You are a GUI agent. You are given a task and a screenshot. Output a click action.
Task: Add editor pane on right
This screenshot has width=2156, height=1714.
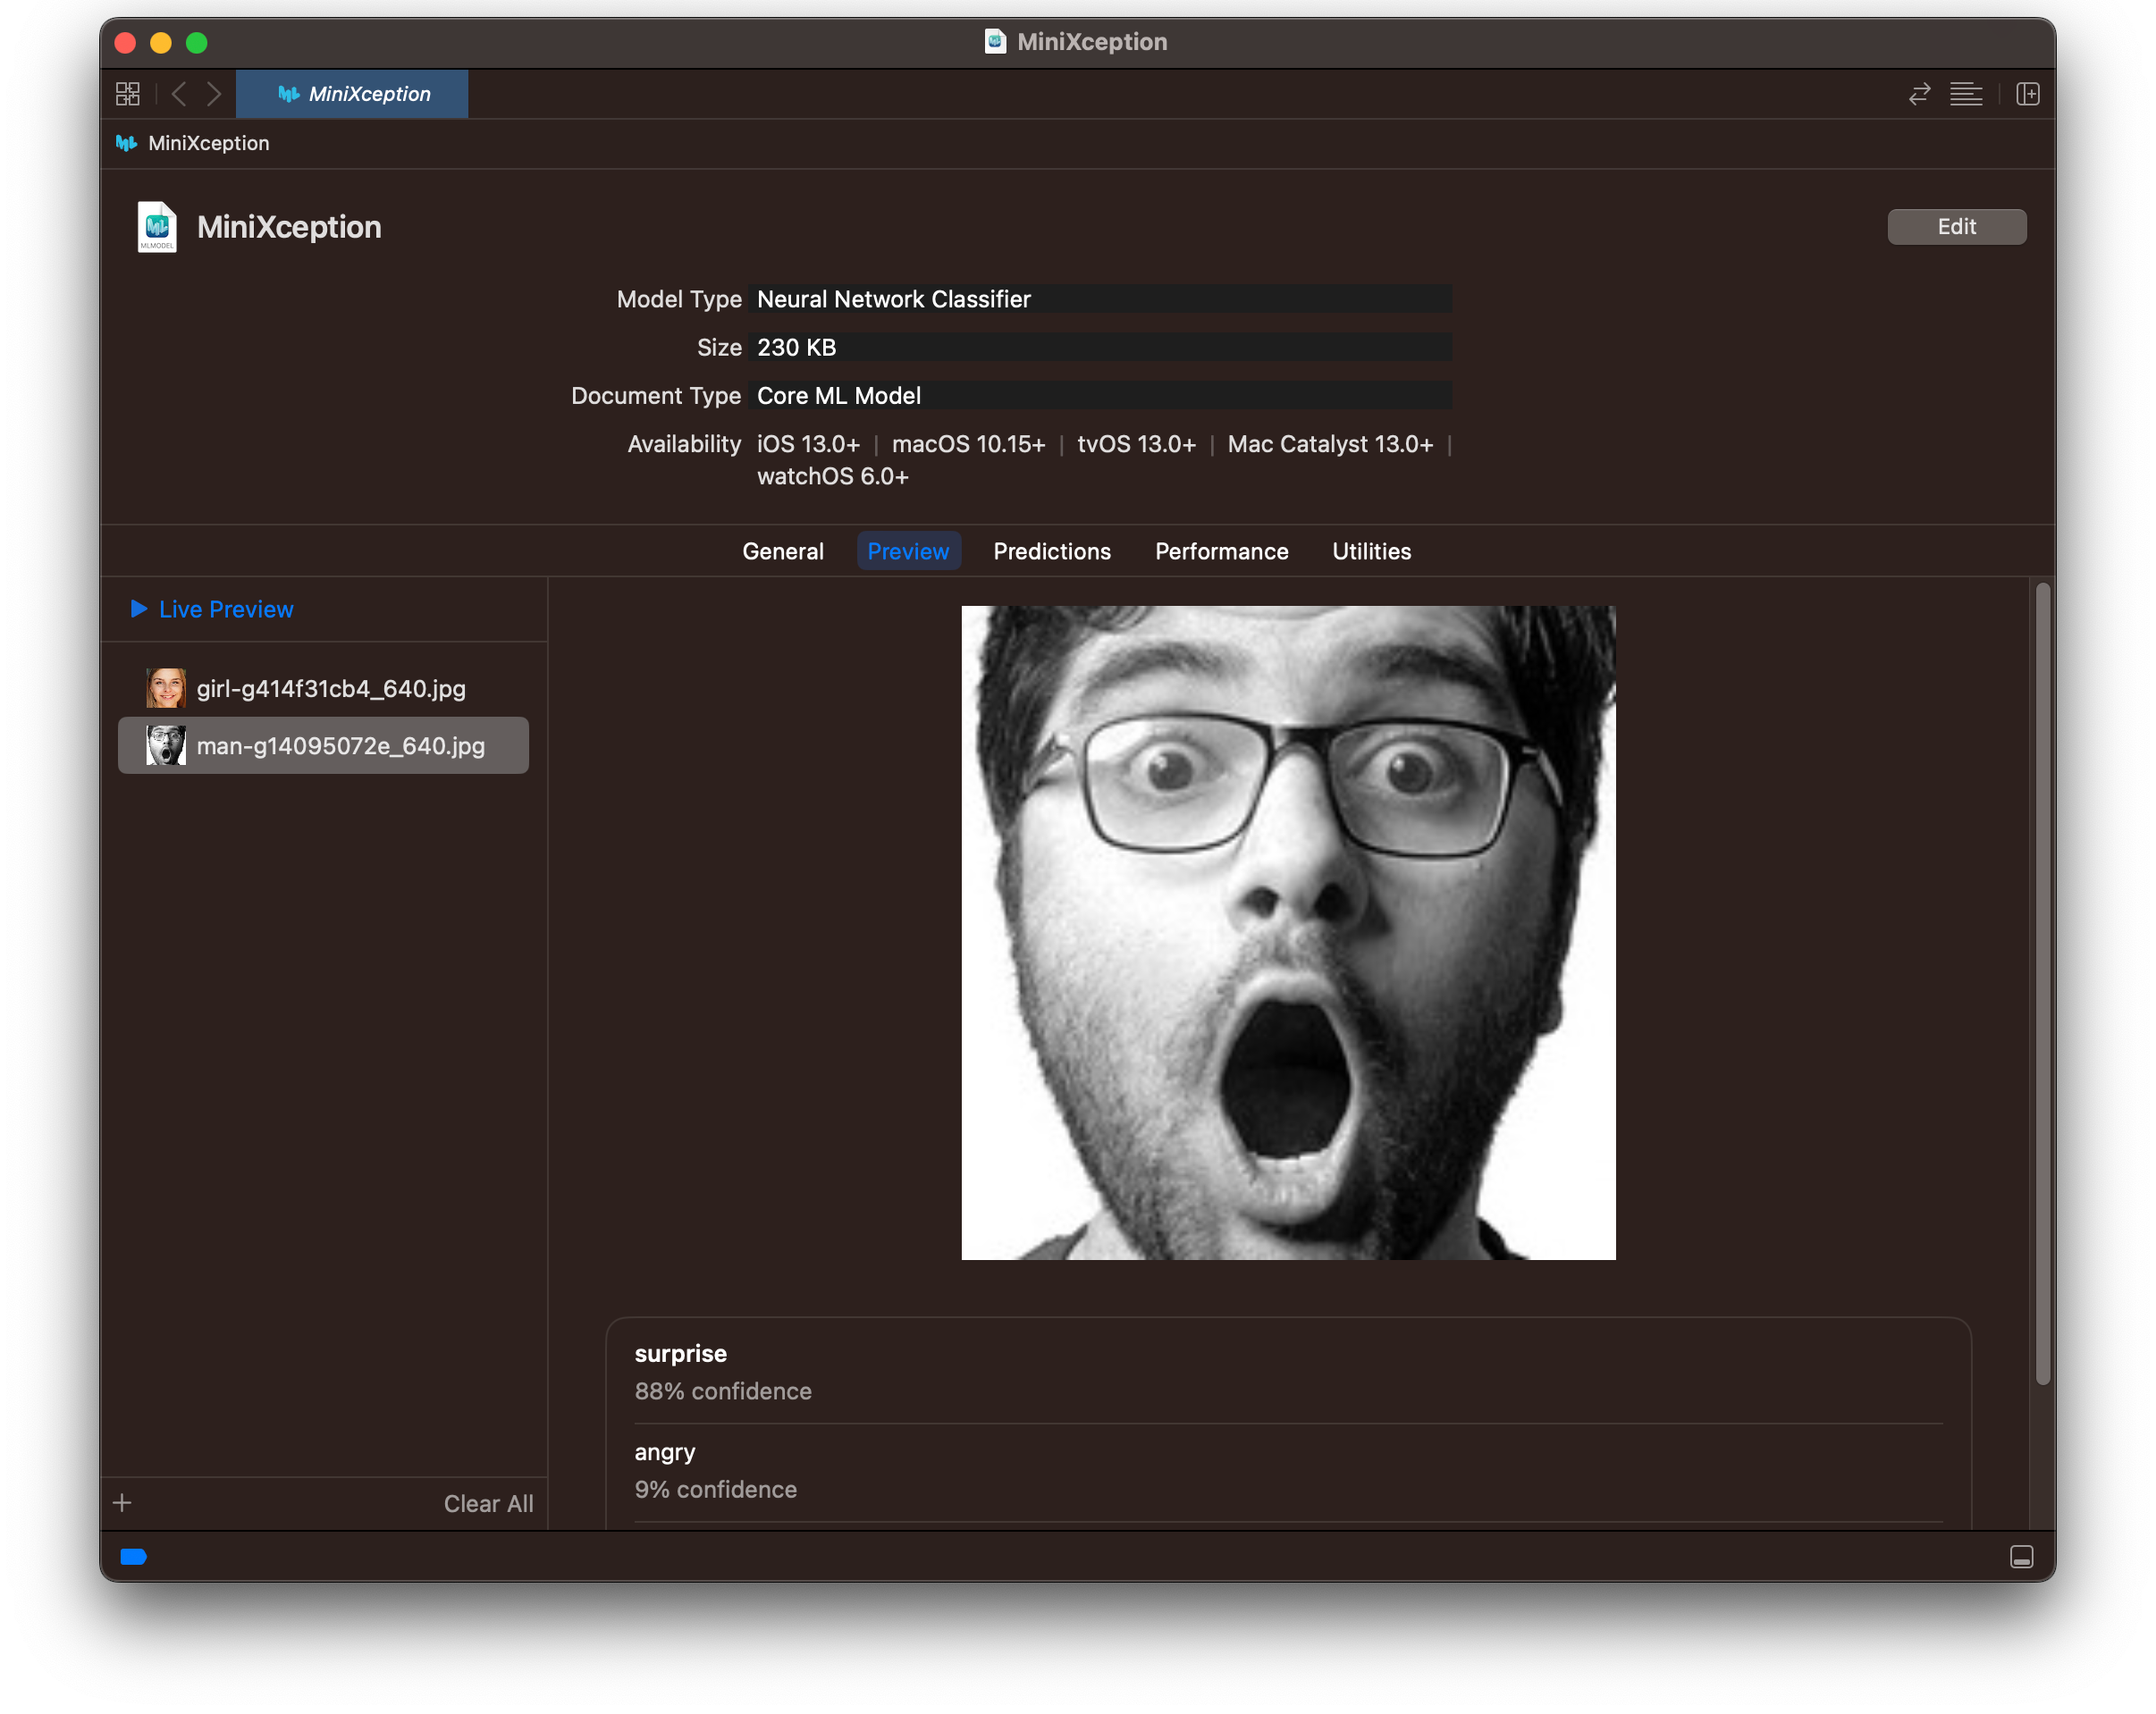click(2028, 94)
